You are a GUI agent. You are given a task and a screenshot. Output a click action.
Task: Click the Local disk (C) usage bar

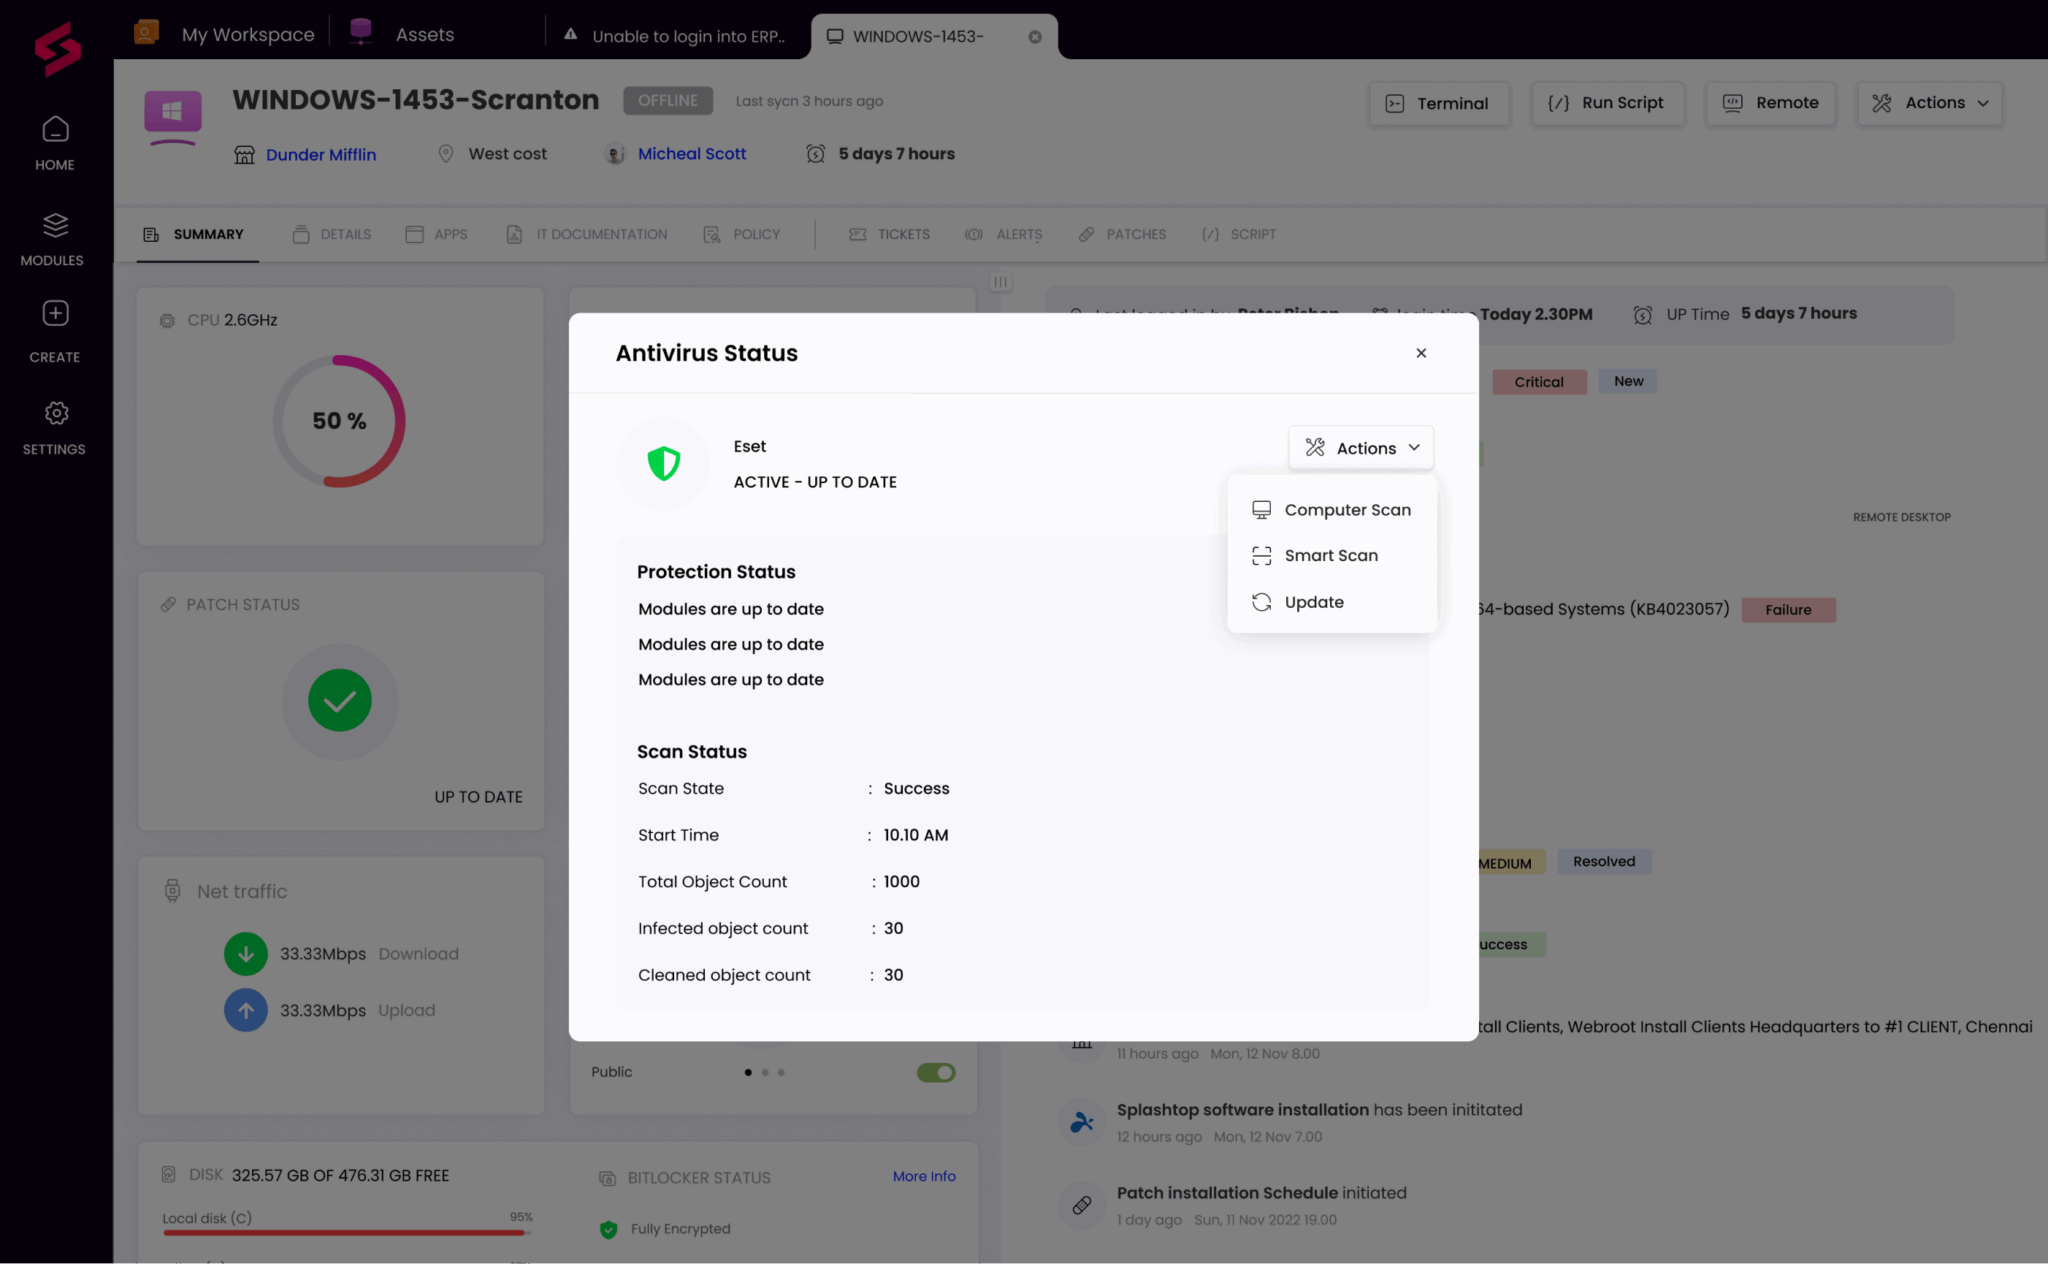click(345, 1233)
